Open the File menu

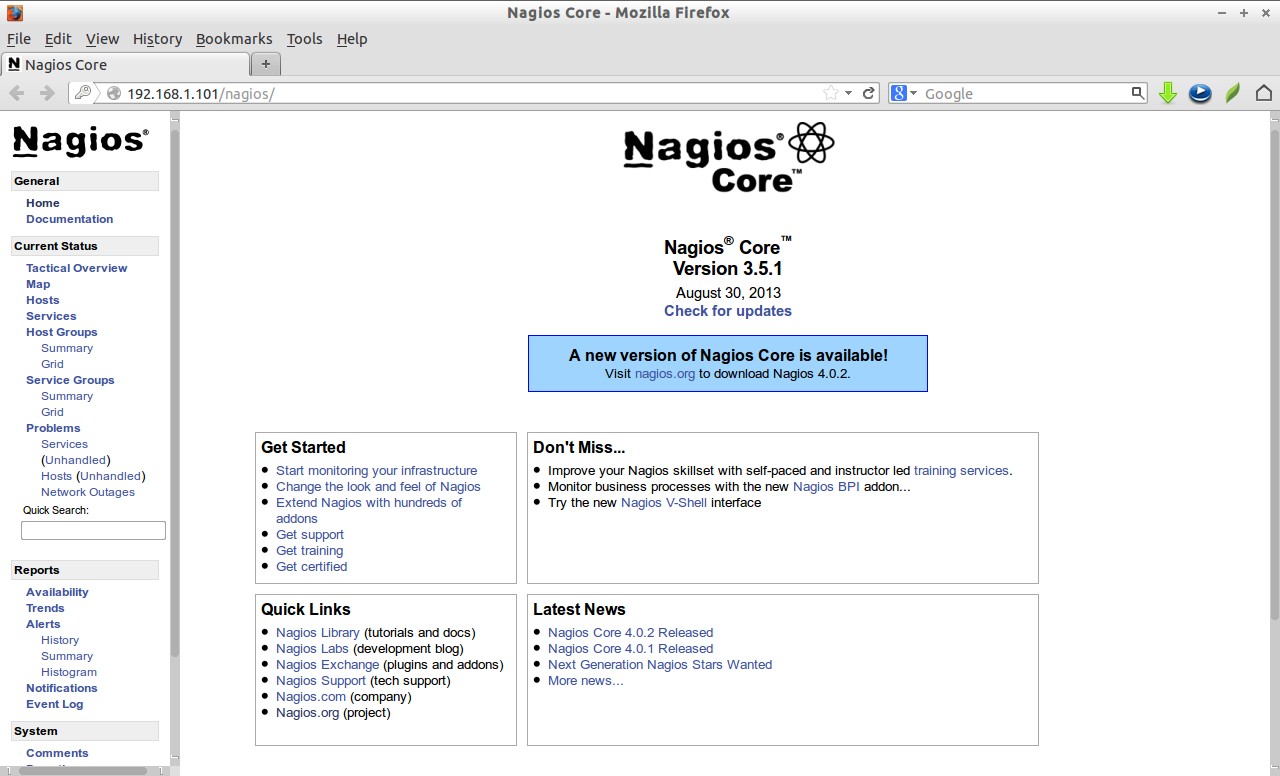pyautogui.click(x=19, y=39)
